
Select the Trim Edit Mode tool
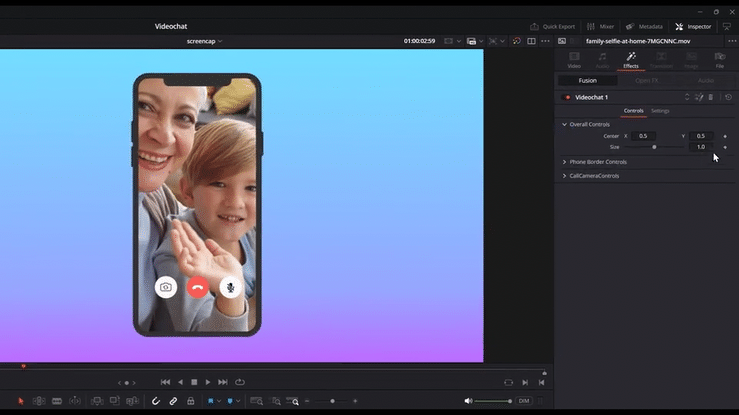(x=39, y=401)
